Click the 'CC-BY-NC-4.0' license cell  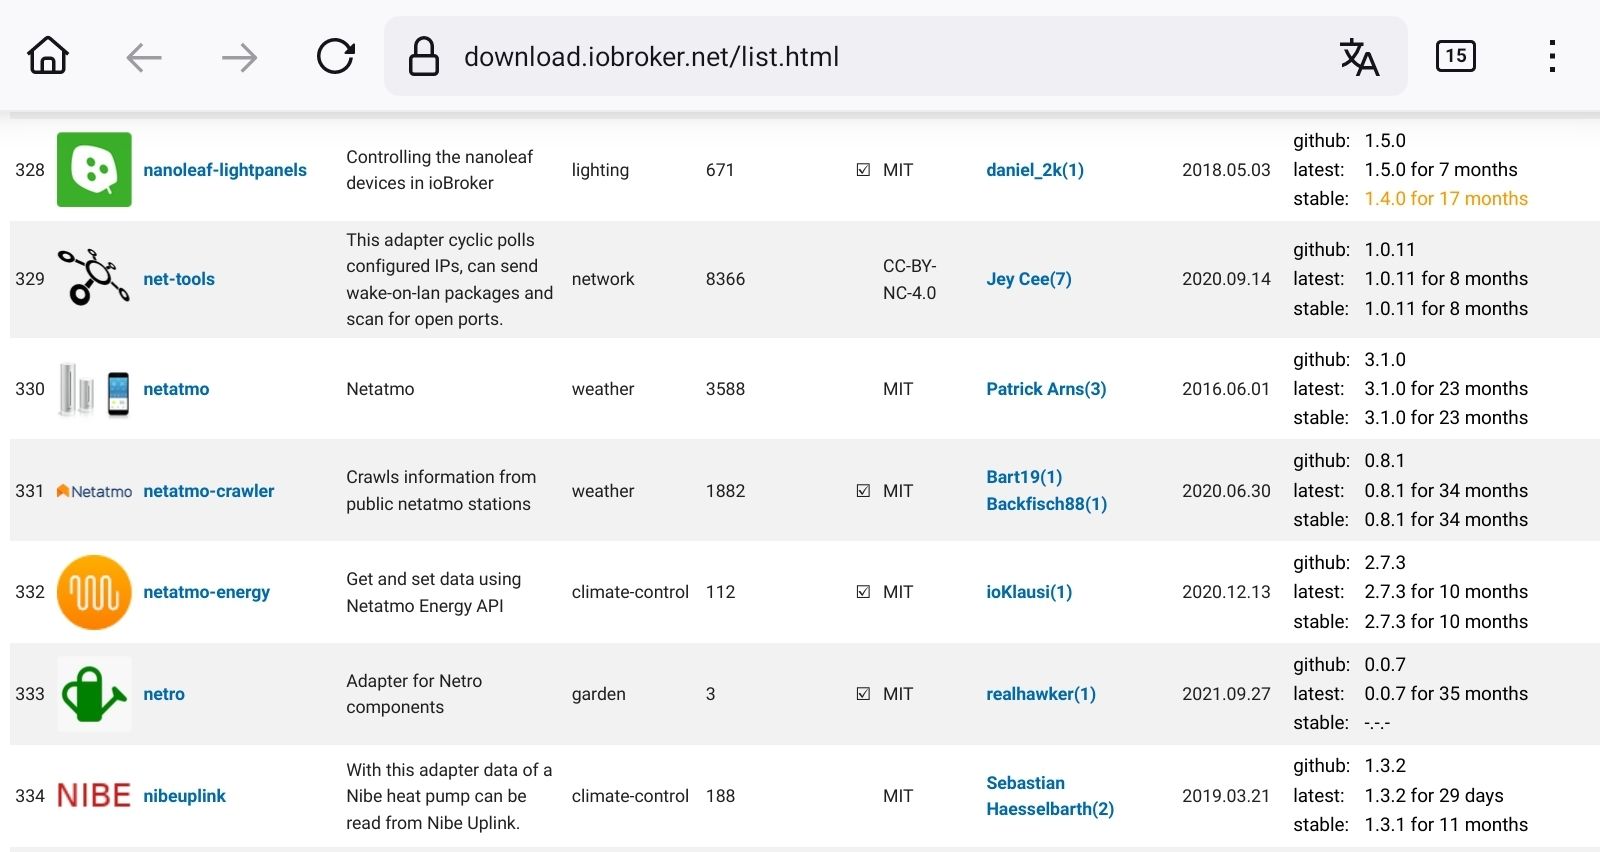click(x=910, y=279)
